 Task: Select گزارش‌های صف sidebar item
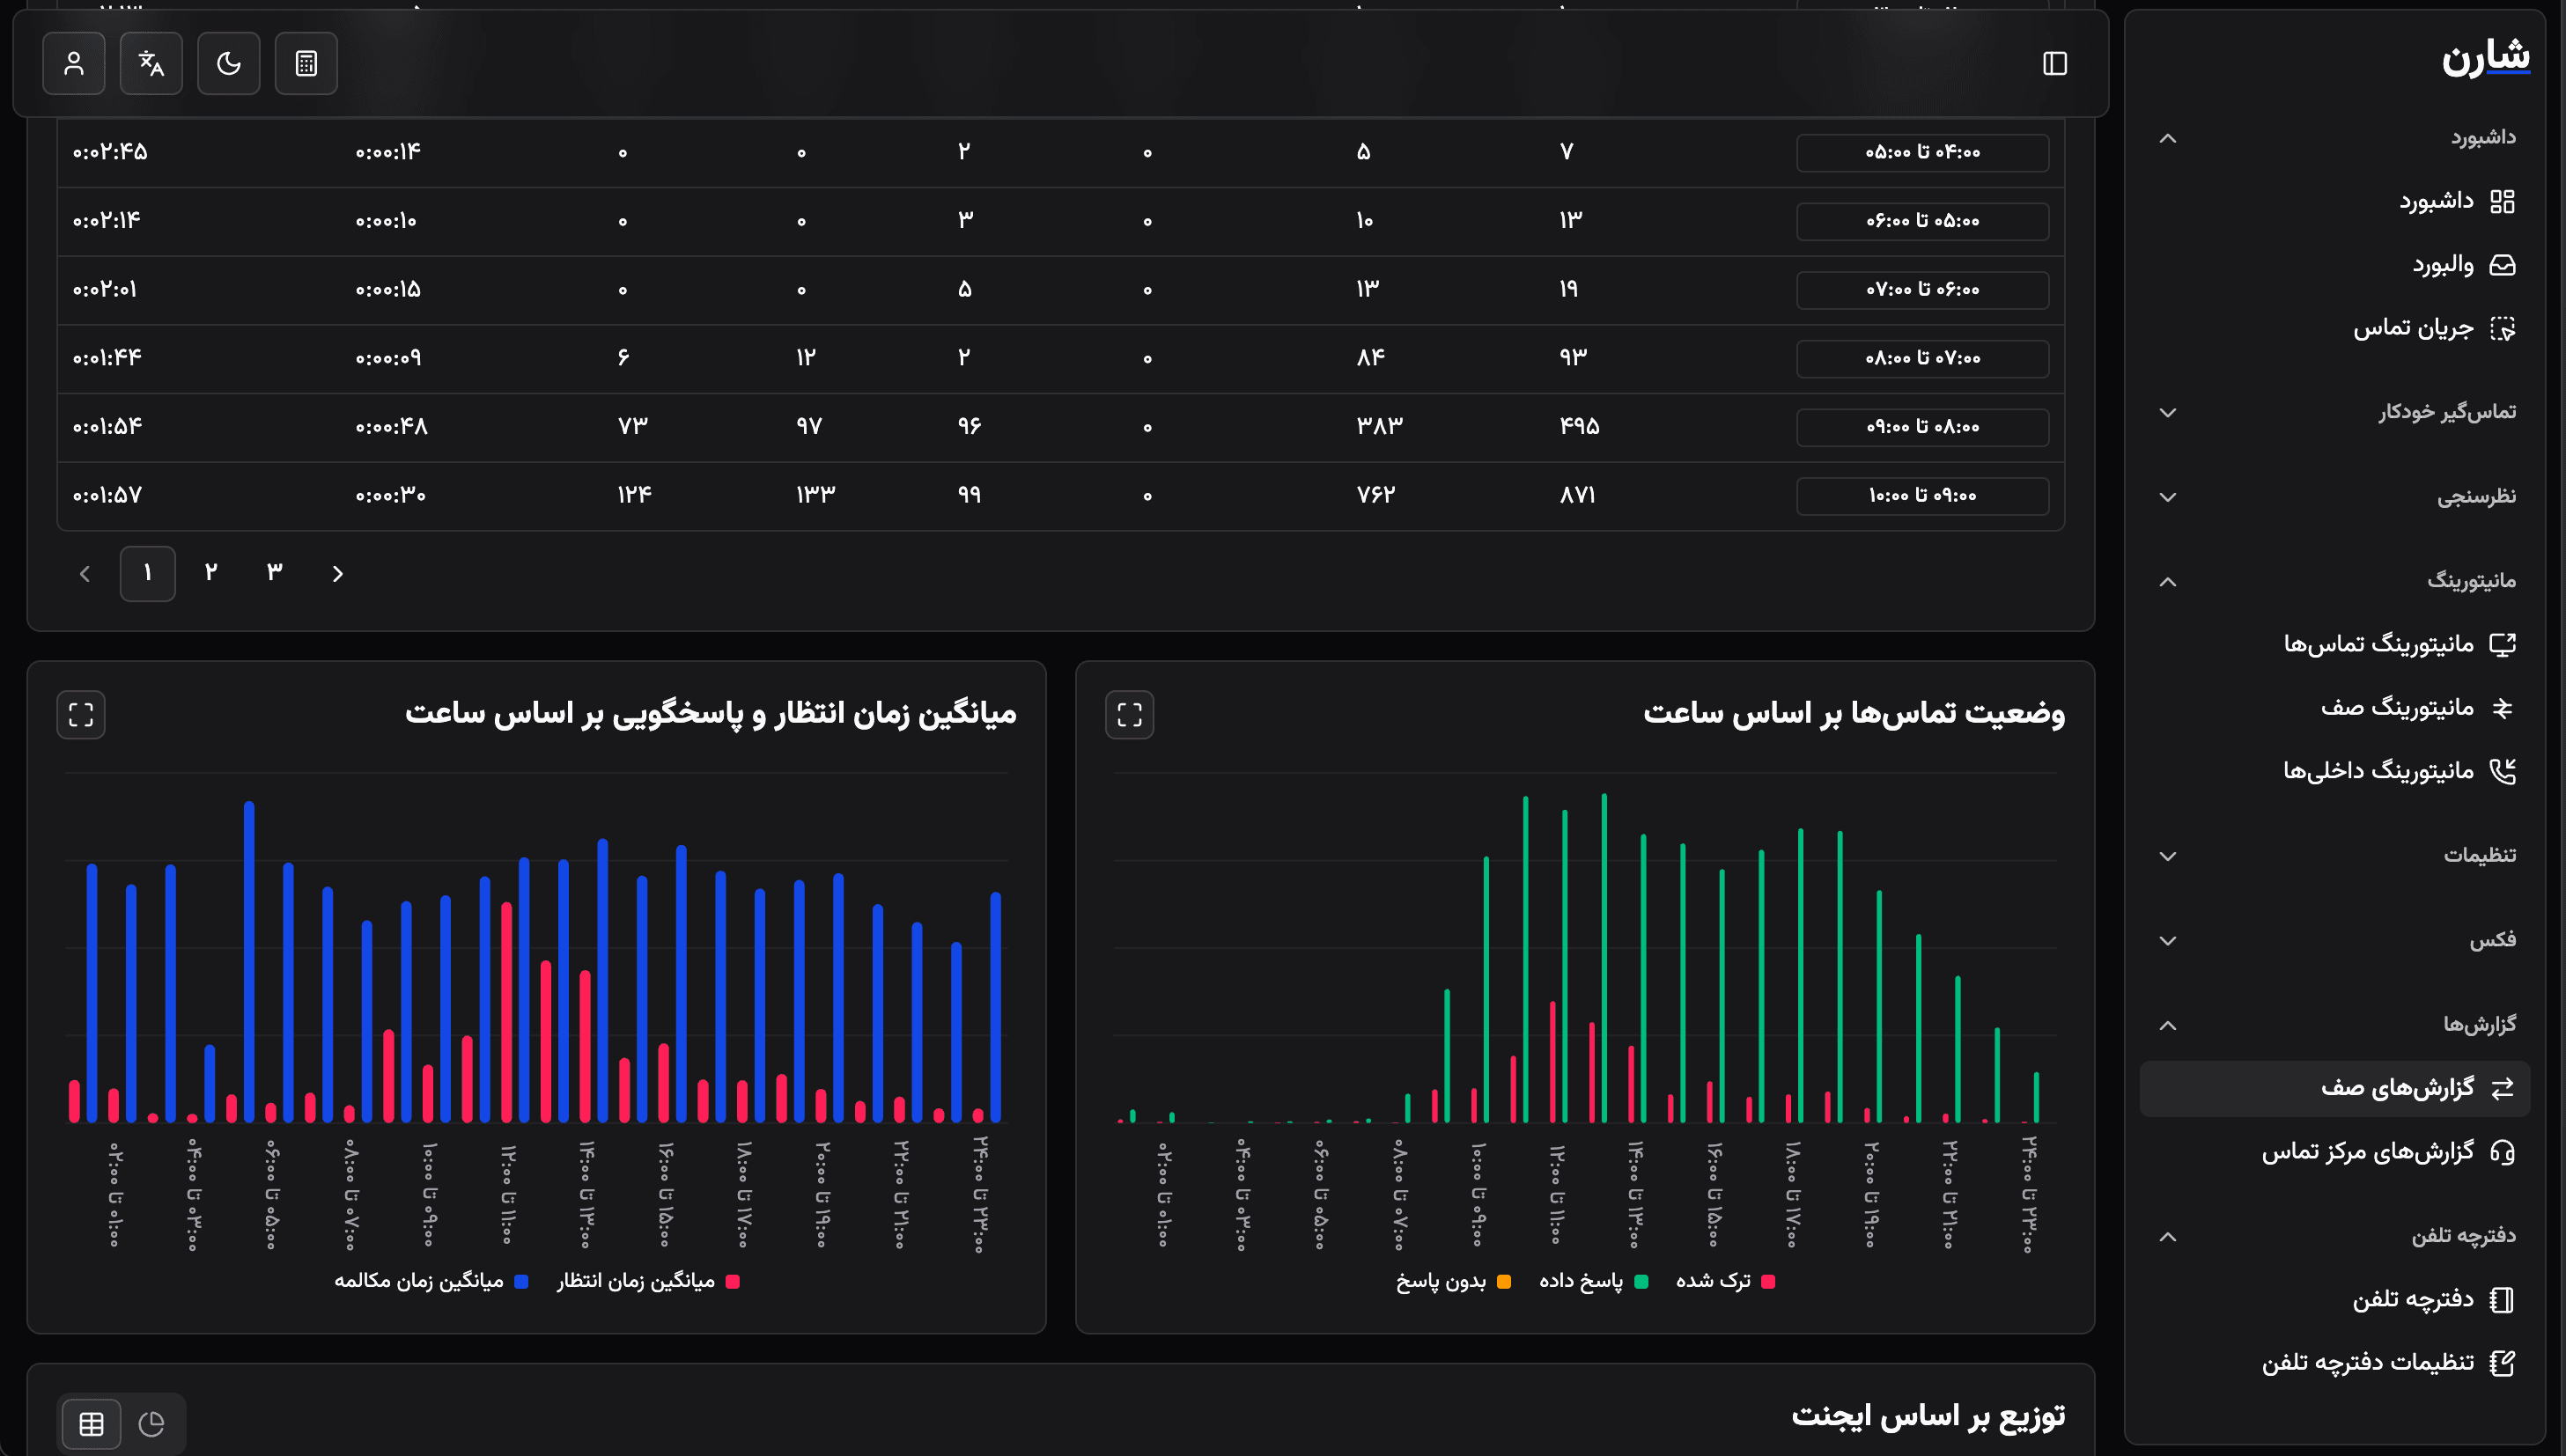pyautogui.click(x=2335, y=1088)
